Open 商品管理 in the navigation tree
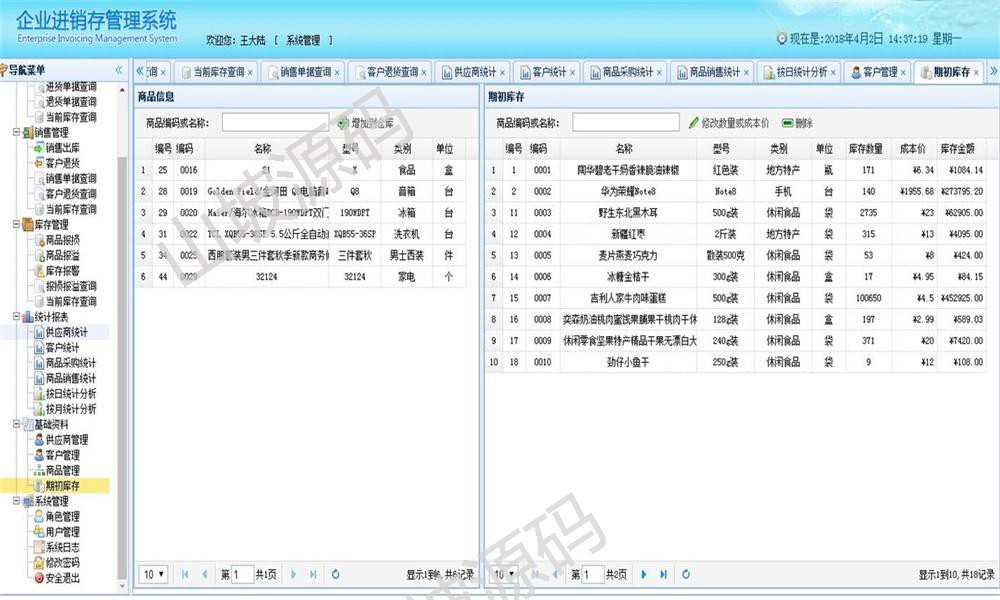Viewport: 1000px width, 600px height. (62, 470)
